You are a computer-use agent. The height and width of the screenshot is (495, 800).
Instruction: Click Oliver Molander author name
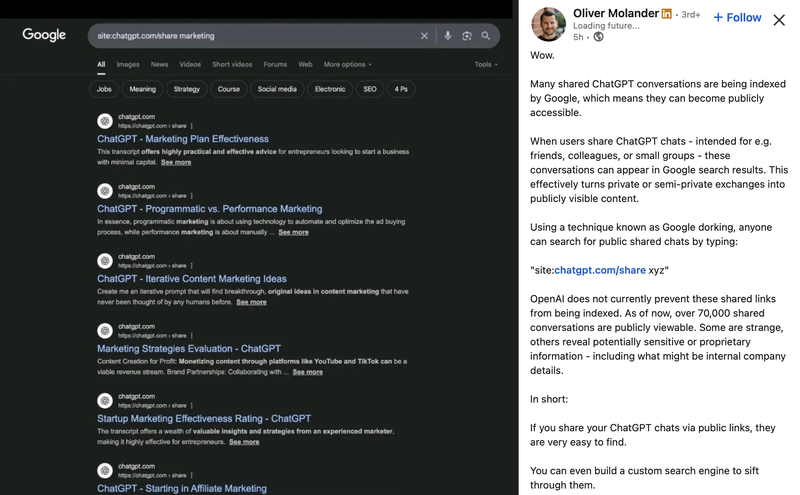[616, 13]
